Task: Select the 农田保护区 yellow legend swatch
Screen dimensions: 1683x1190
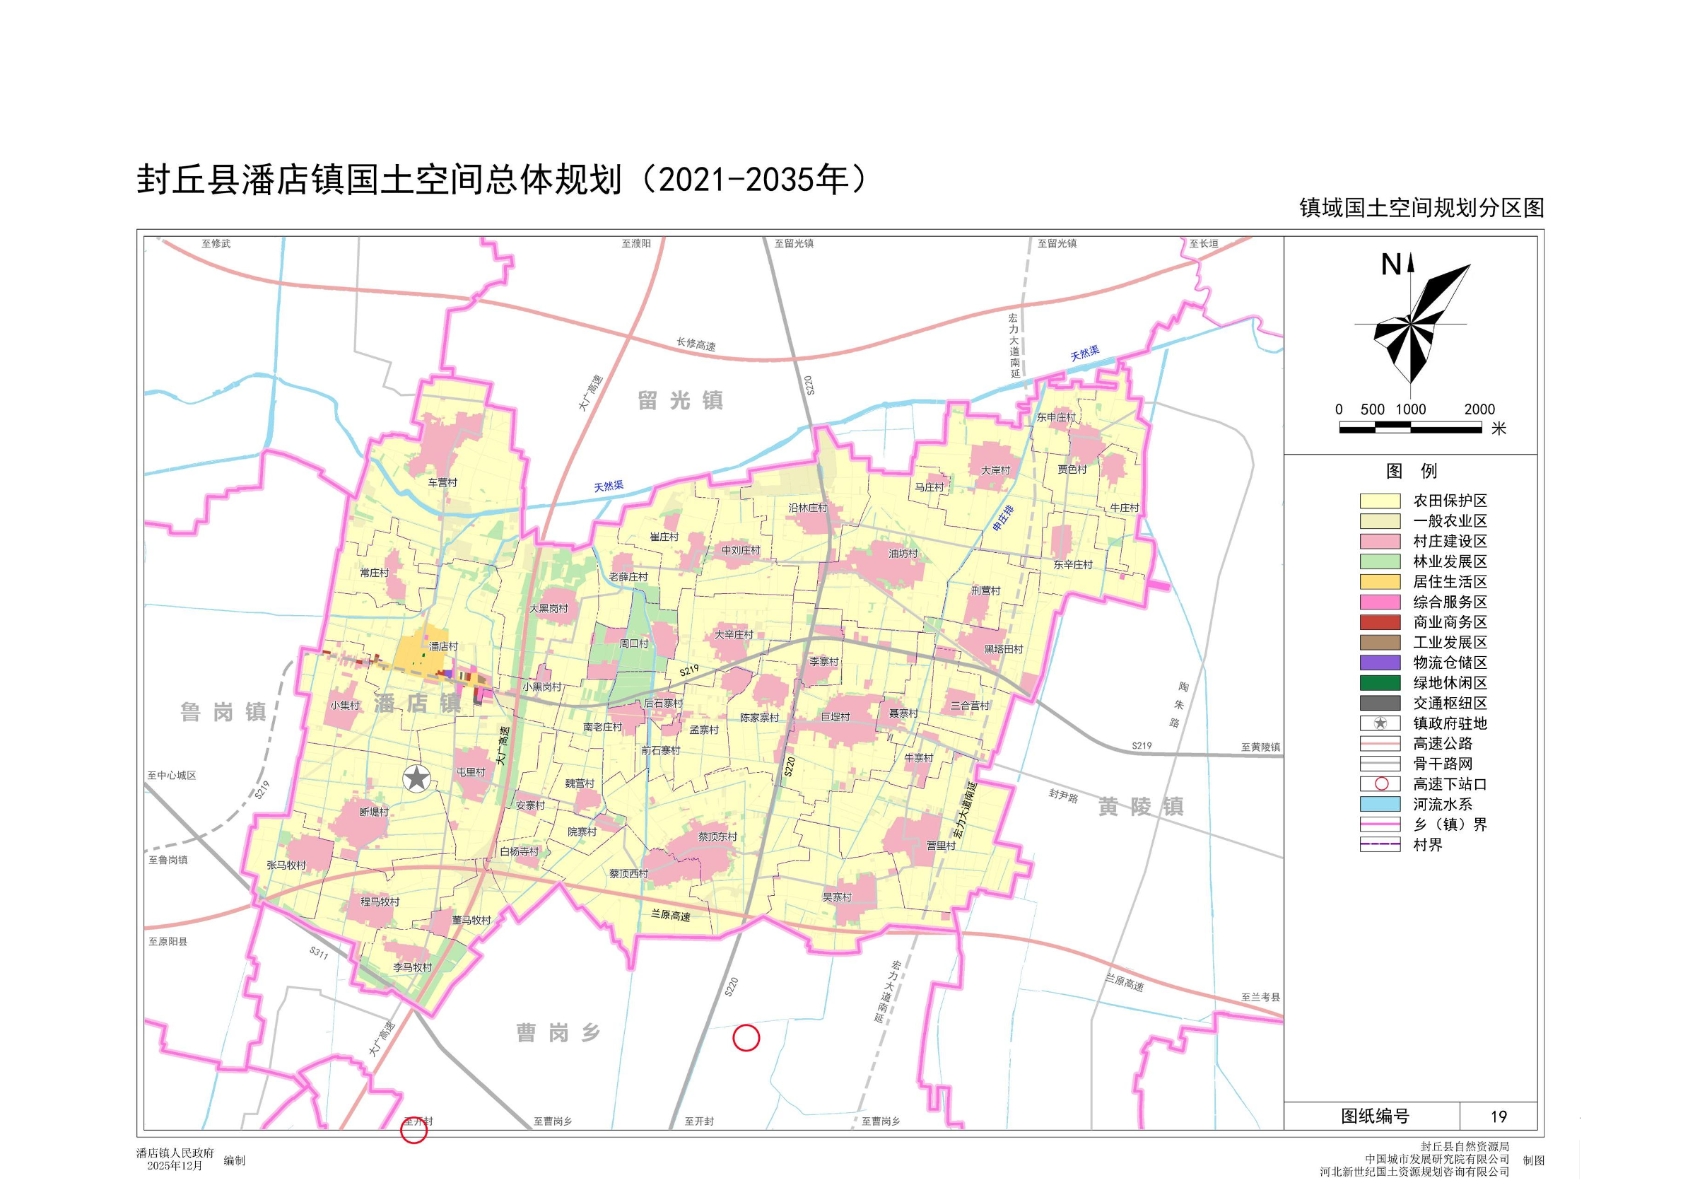Action: [1380, 501]
